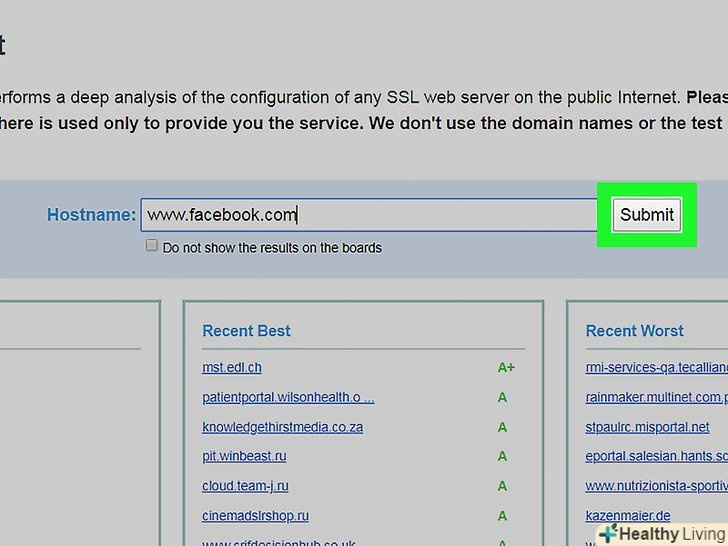Click the Hostname label
This screenshot has width=728, height=546.
[91, 215]
